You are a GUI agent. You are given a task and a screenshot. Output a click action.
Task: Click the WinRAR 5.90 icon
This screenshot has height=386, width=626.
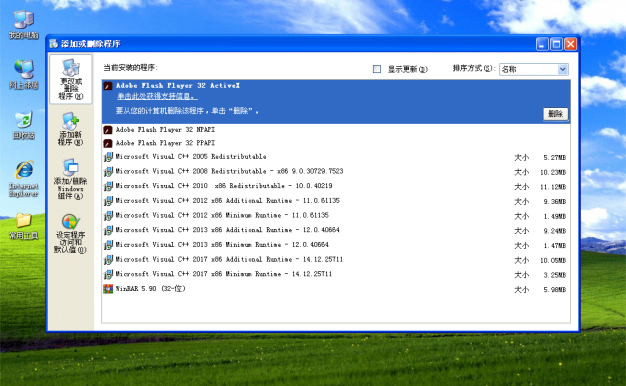point(108,289)
